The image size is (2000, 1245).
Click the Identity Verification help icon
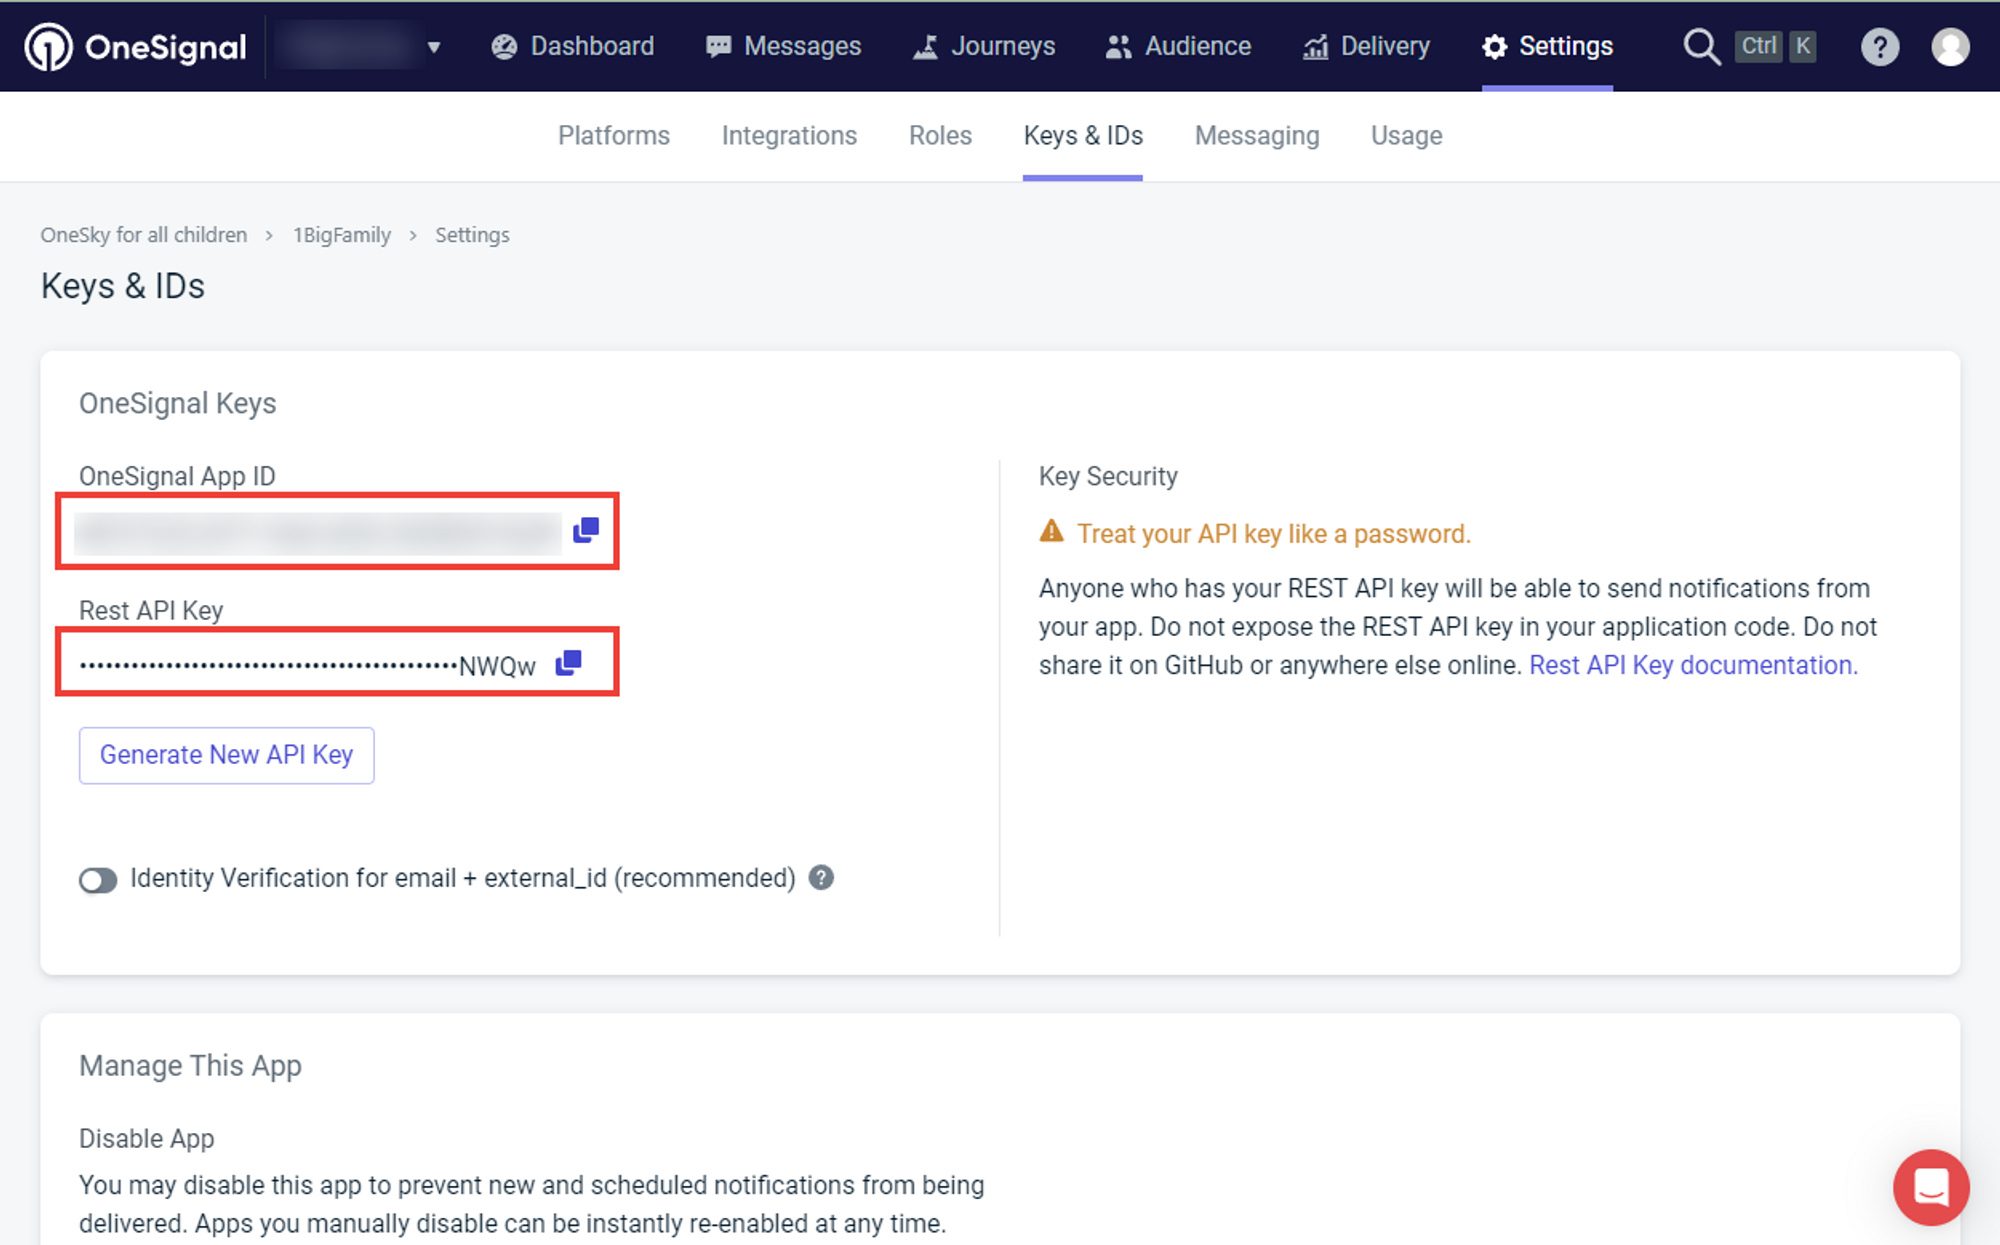821,878
